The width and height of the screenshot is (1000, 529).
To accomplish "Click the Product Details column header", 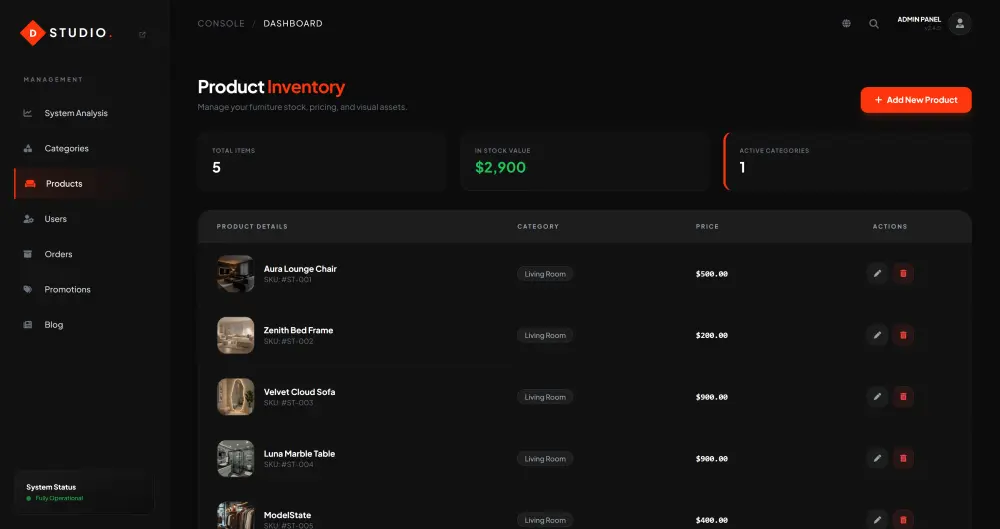I will (x=252, y=227).
